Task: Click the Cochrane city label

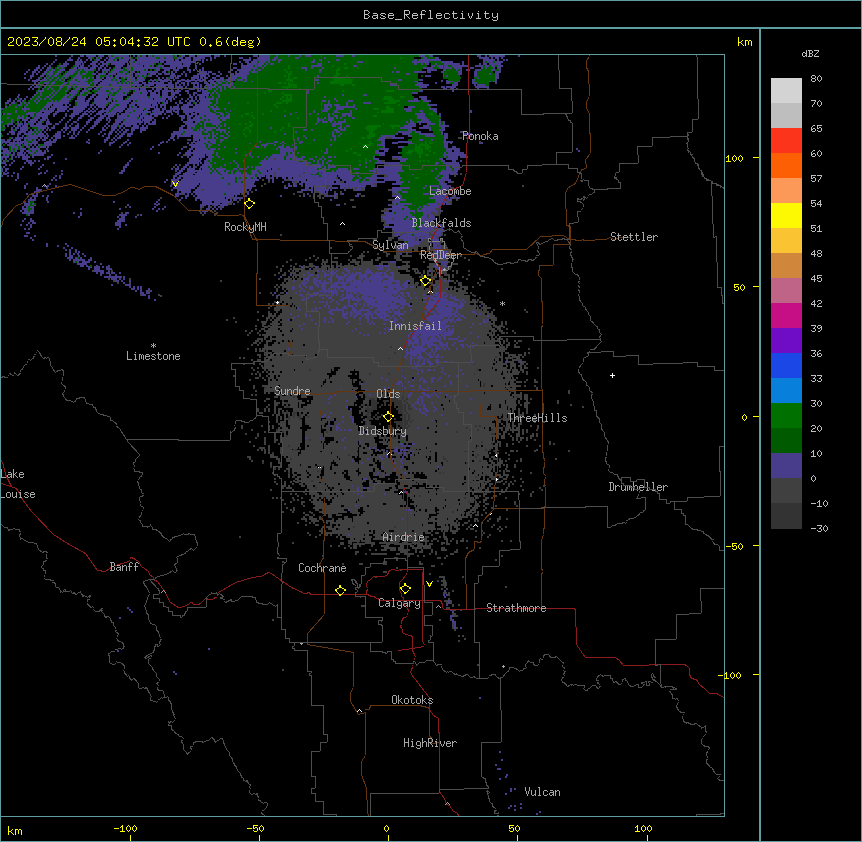Action: point(322,568)
